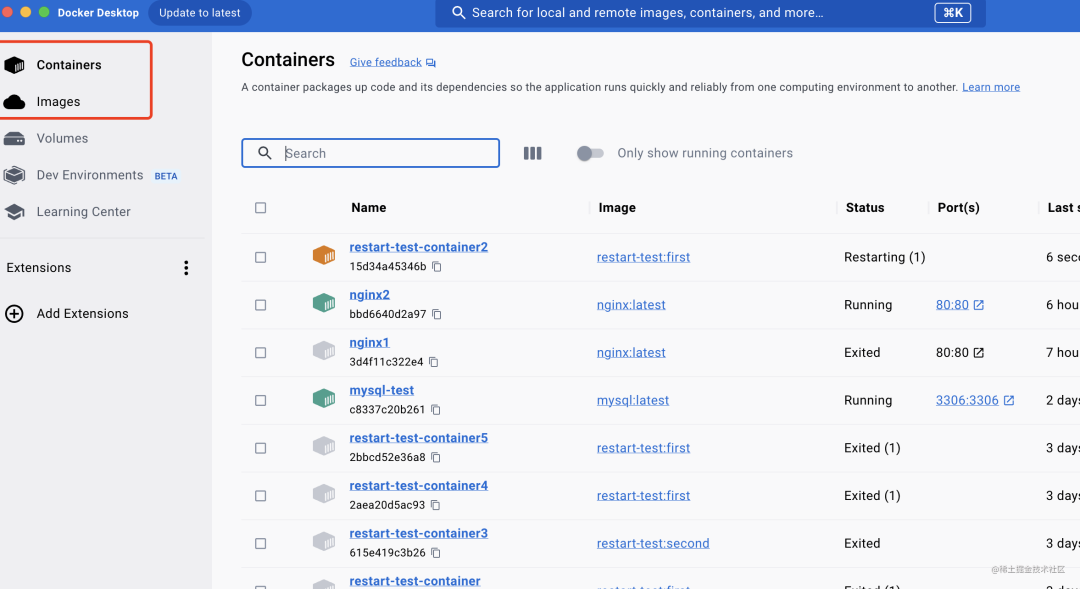
Task: Open restart-test:second image link
Action: pyautogui.click(x=653, y=543)
